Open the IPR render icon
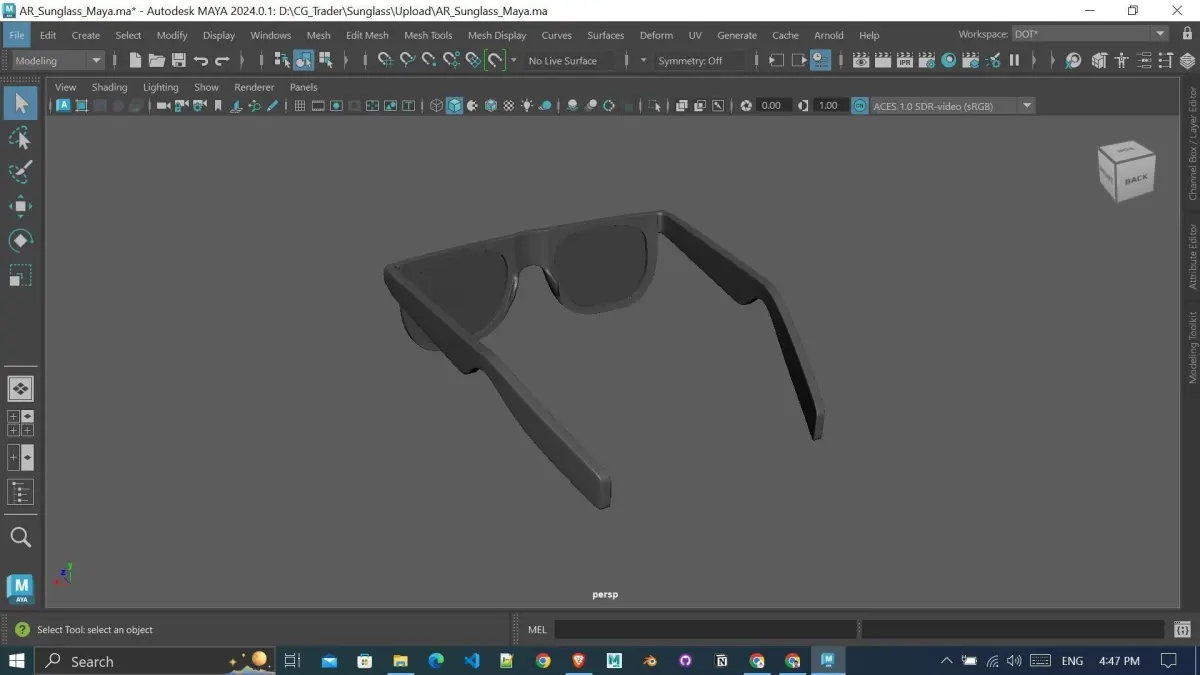1200x675 pixels. [905, 61]
